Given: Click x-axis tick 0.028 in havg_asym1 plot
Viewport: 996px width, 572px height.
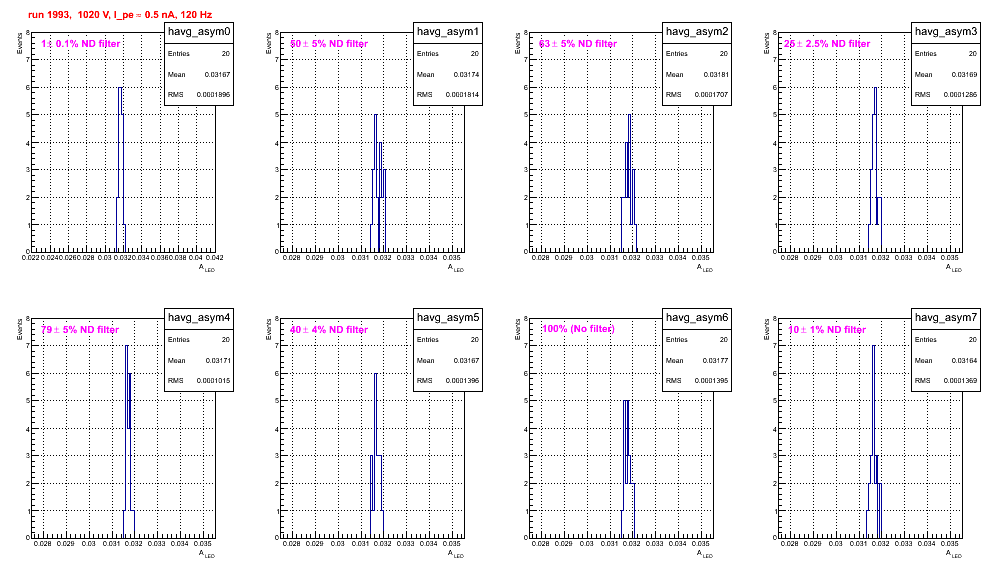Looking at the screenshot, I should click(x=292, y=258).
